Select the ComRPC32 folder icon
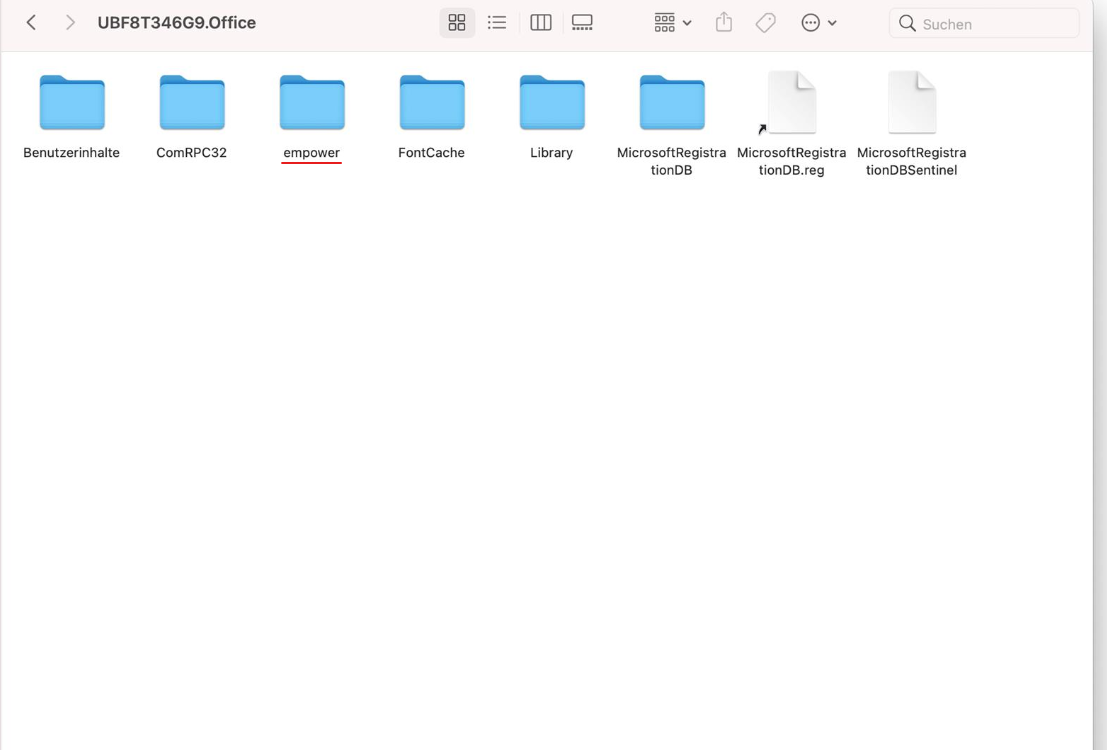1107x750 pixels. tap(192, 102)
